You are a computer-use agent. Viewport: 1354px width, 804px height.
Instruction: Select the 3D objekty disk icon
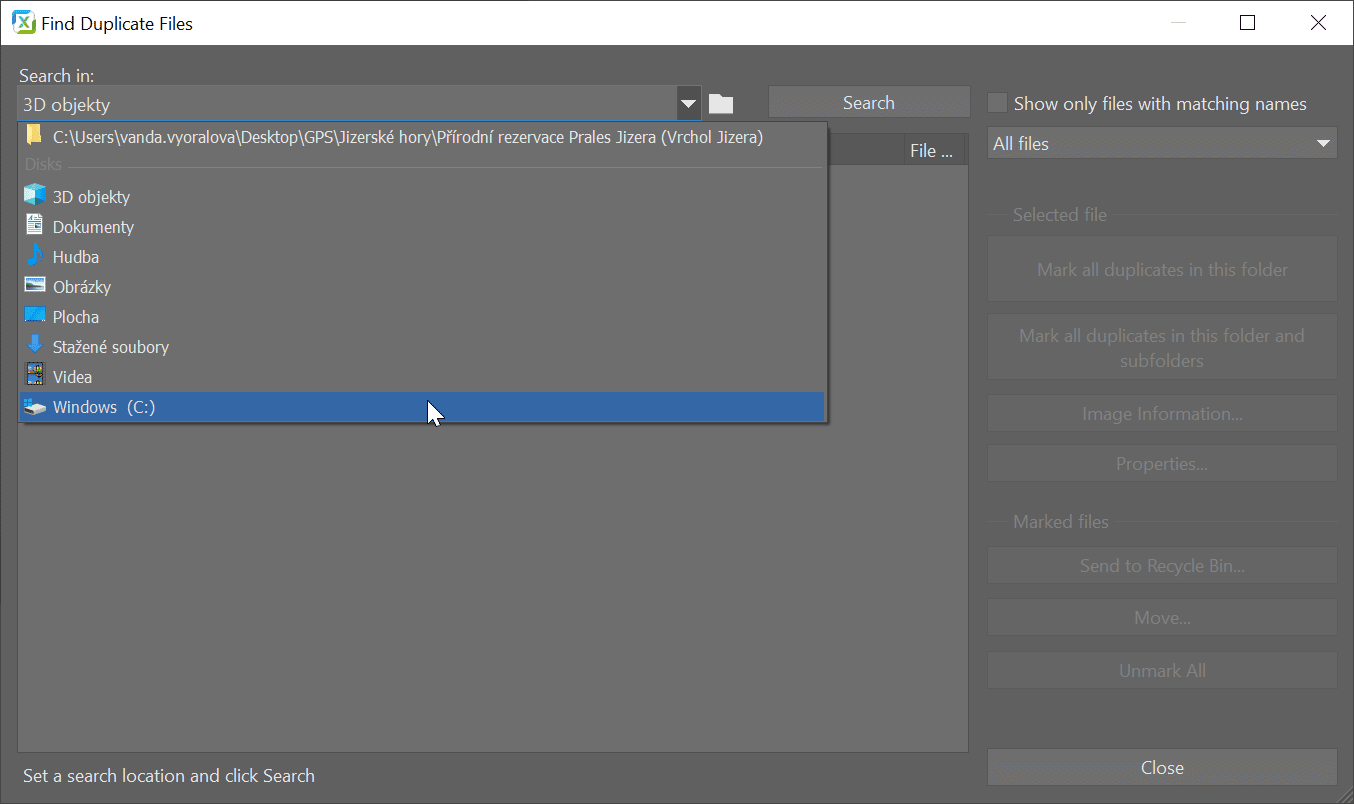(x=34, y=196)
